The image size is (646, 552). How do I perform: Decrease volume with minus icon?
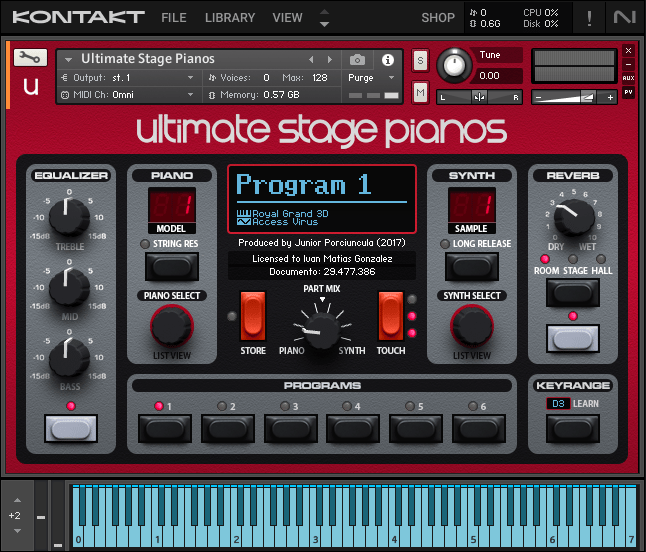pos(538,98)
